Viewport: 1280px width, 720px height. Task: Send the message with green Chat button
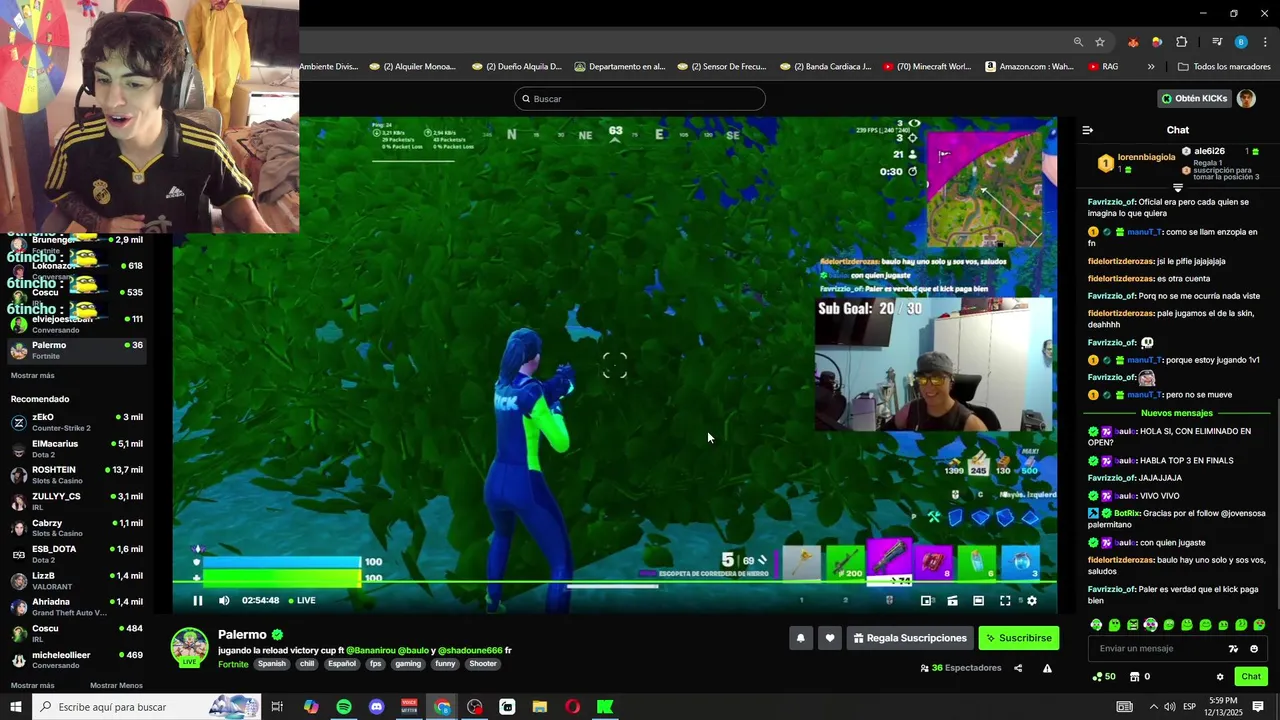[1251, 677]
